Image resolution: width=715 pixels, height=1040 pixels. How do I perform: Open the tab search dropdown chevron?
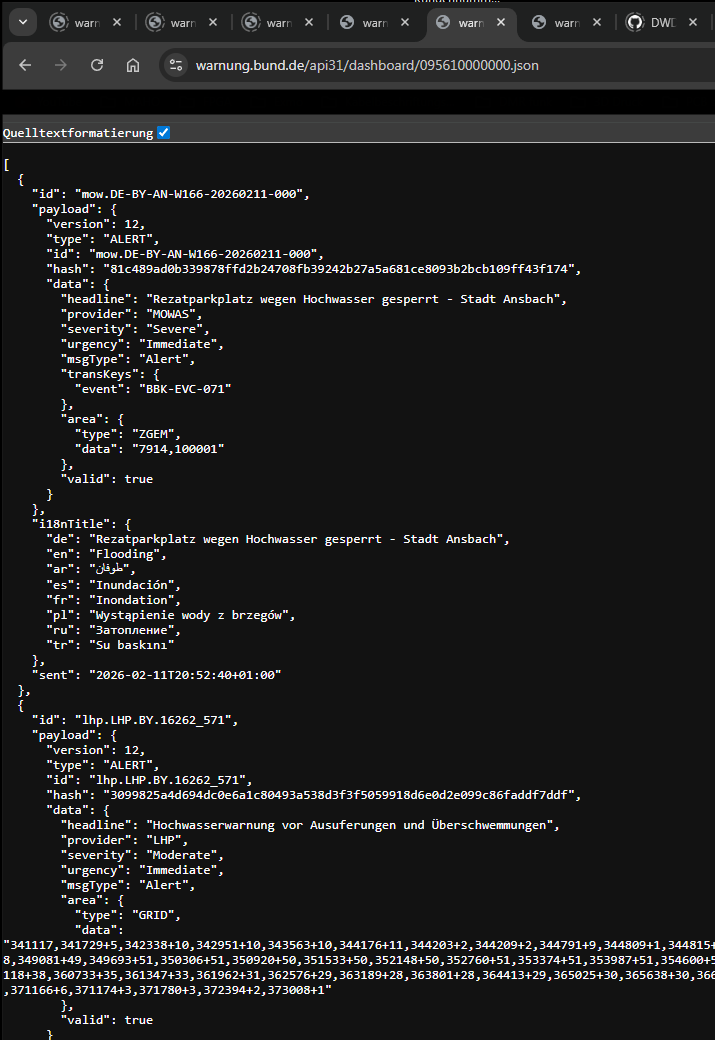(x=21, y=22)
